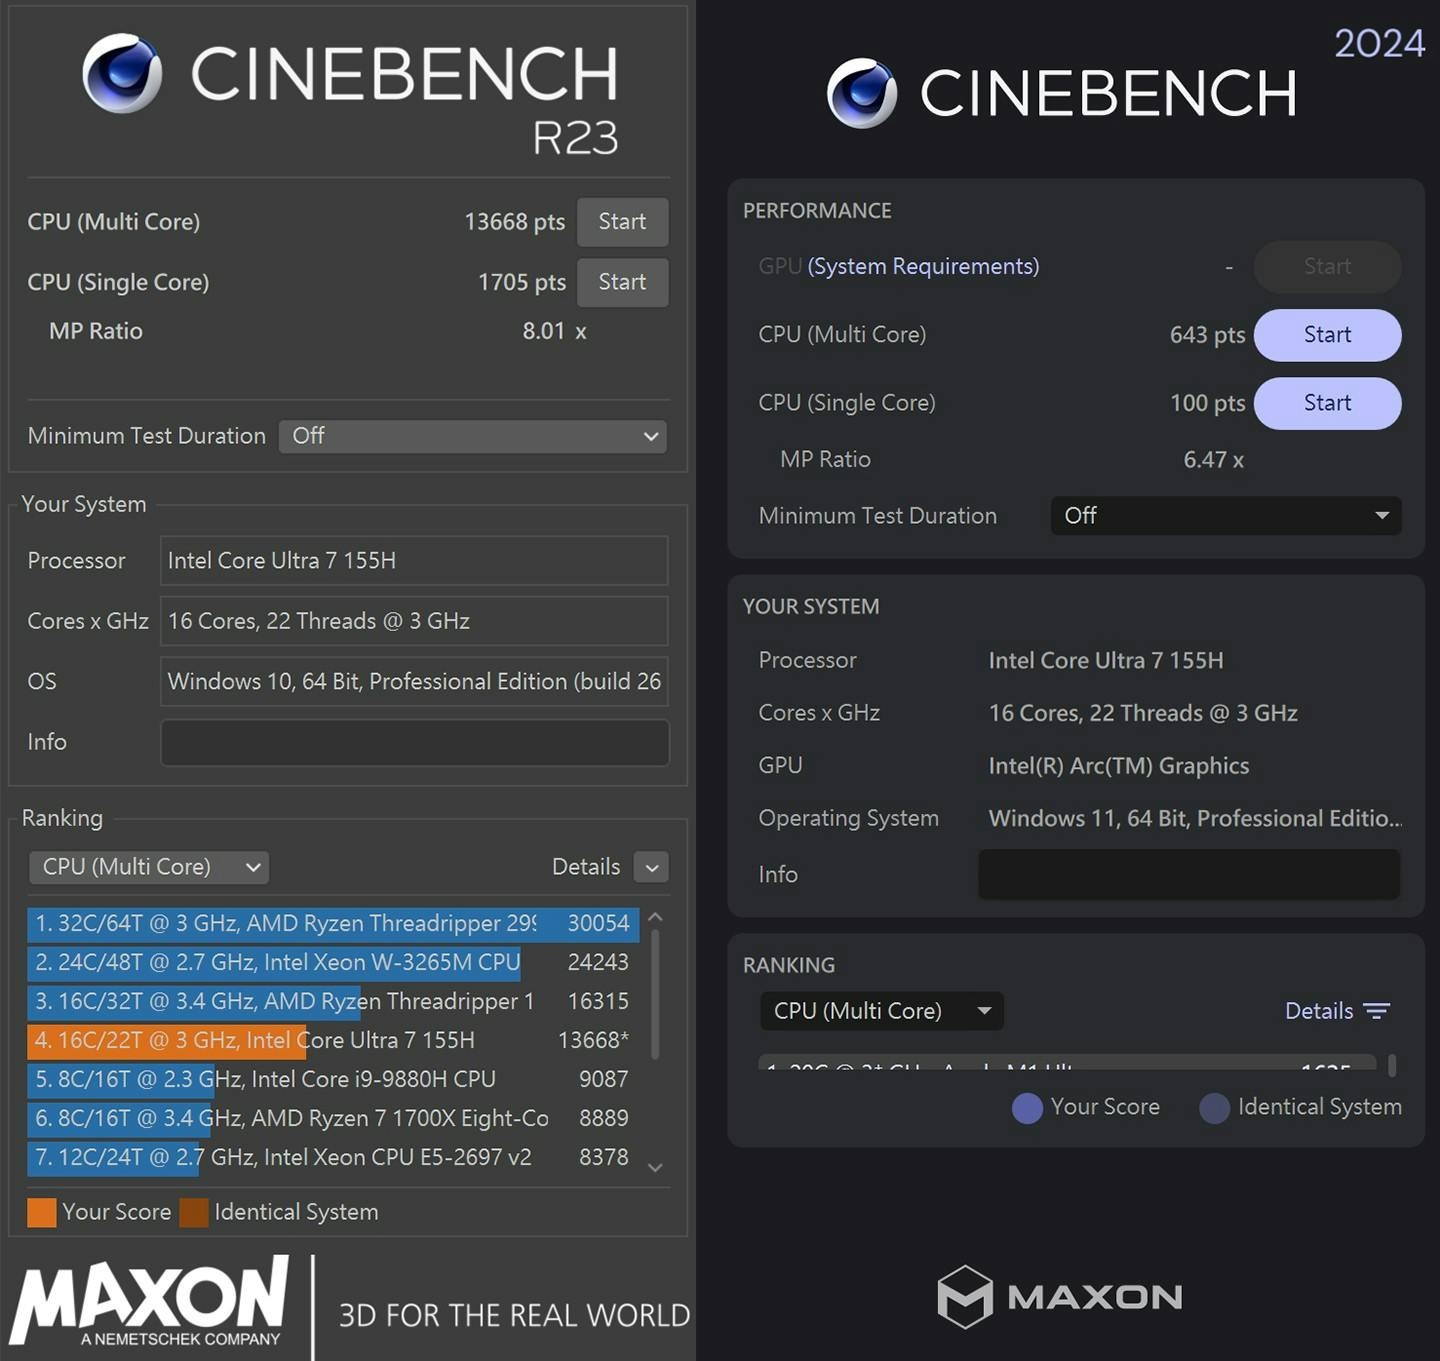The height and width of the screenshot is (1361, 1440).
Task: Open Cinebench 2024 Minimum Test Duration dropdown
Action: pyautogui.click(x=1225, y=516)
